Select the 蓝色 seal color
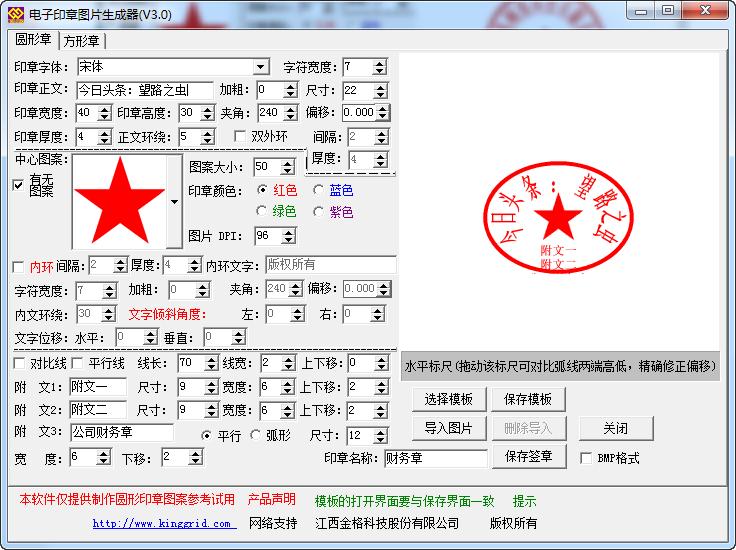 tap(318, 190)
